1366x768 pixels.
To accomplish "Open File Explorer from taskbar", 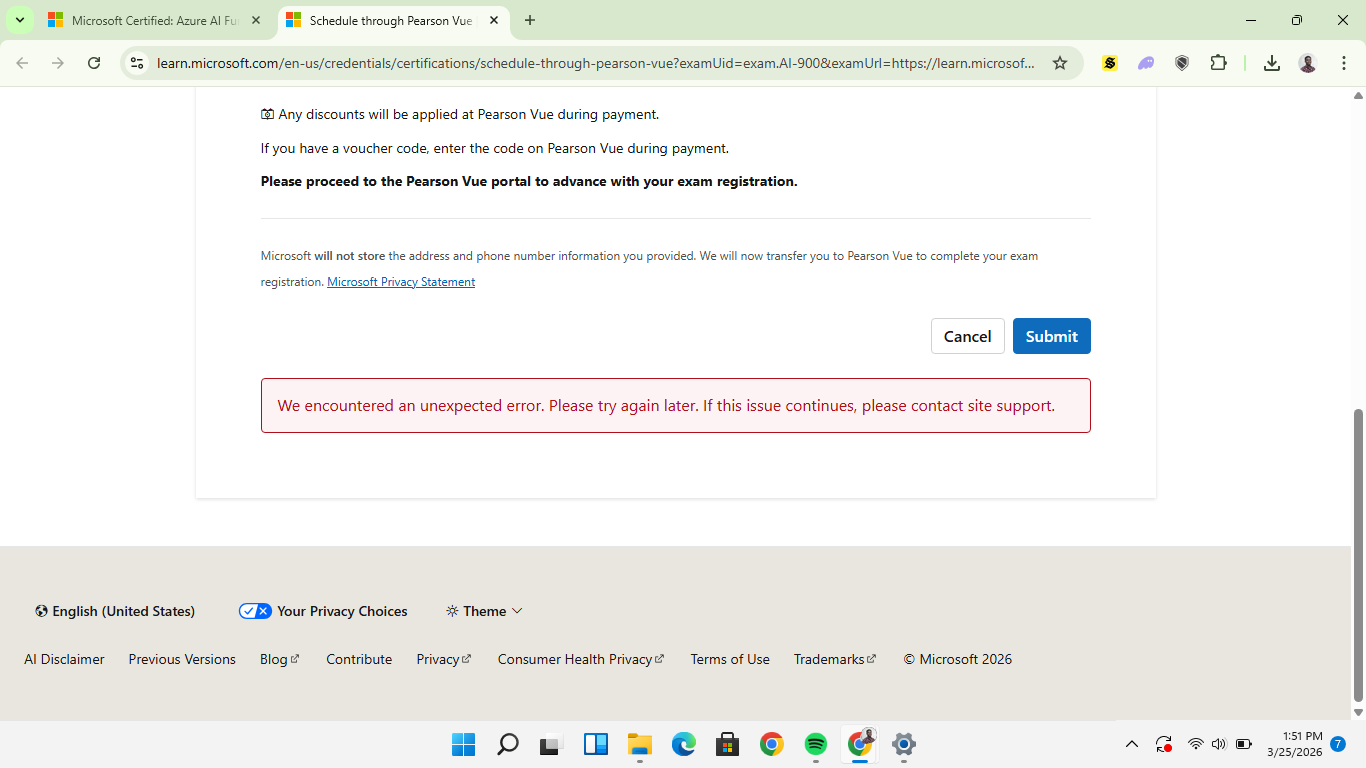I will (x=640, y=744).
